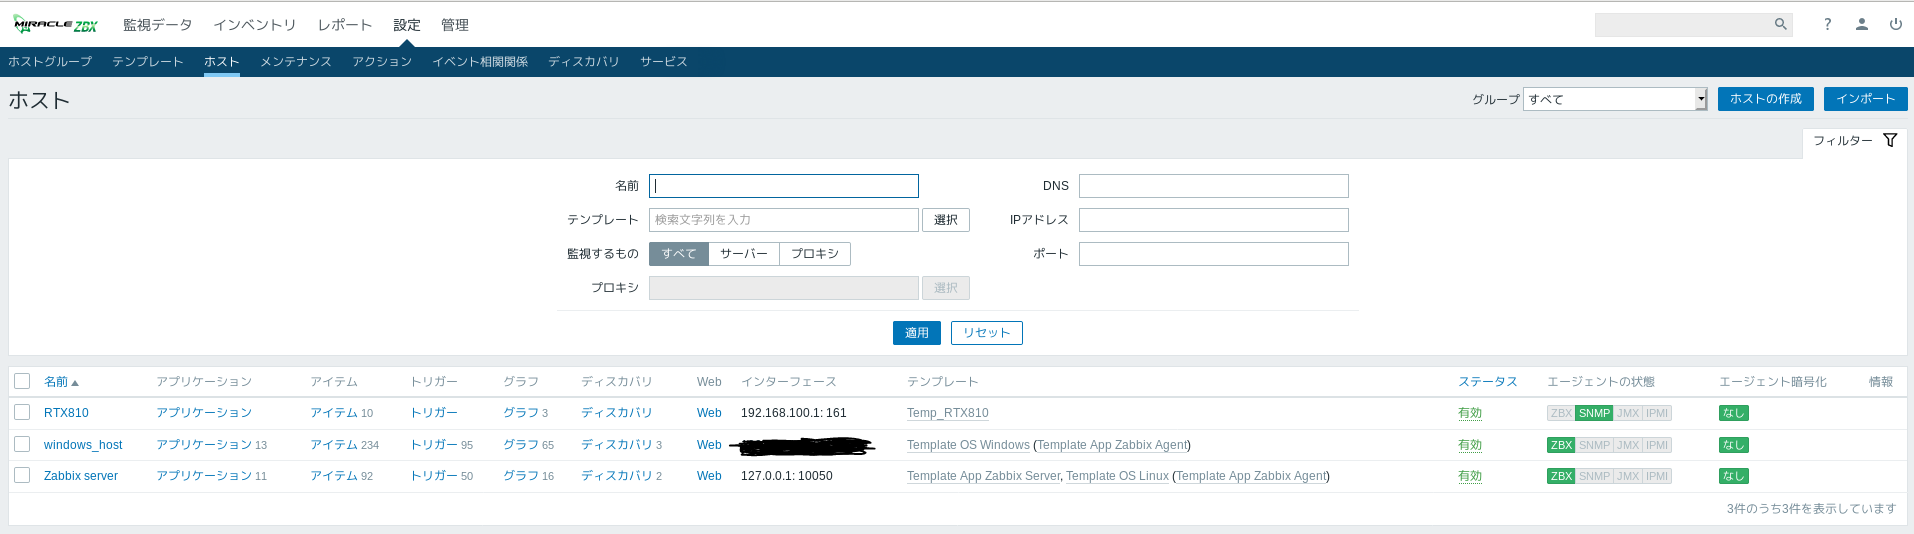Click the MIRACLE ZBX logo
1914x534 pixels.
click(x=56, y=25)
